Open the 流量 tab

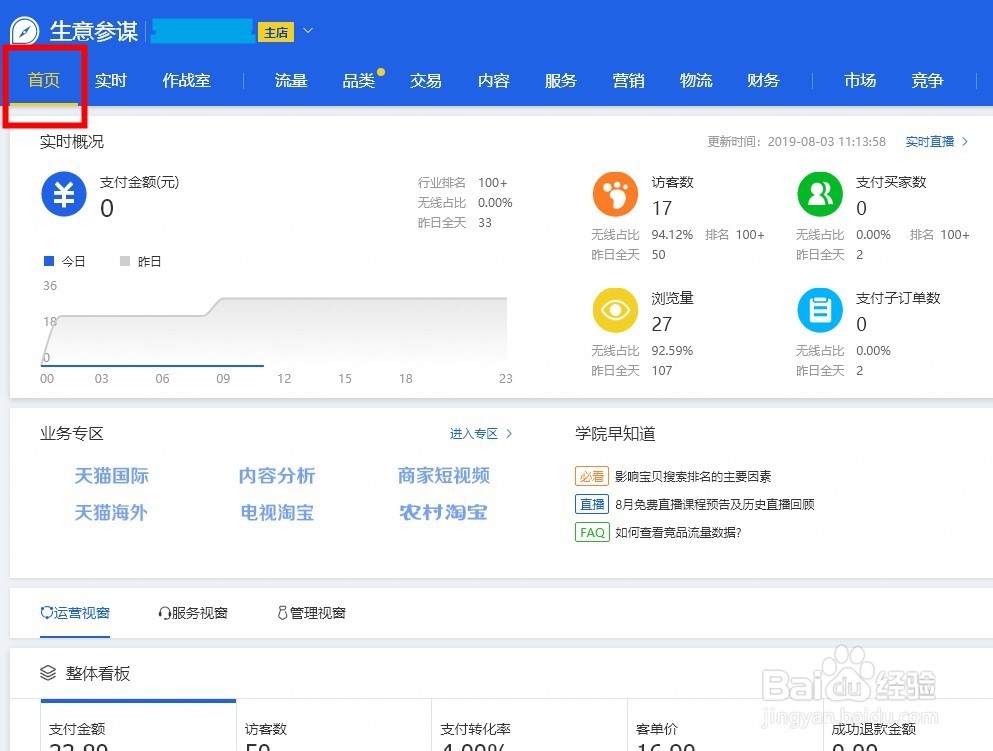coord(291,80)
